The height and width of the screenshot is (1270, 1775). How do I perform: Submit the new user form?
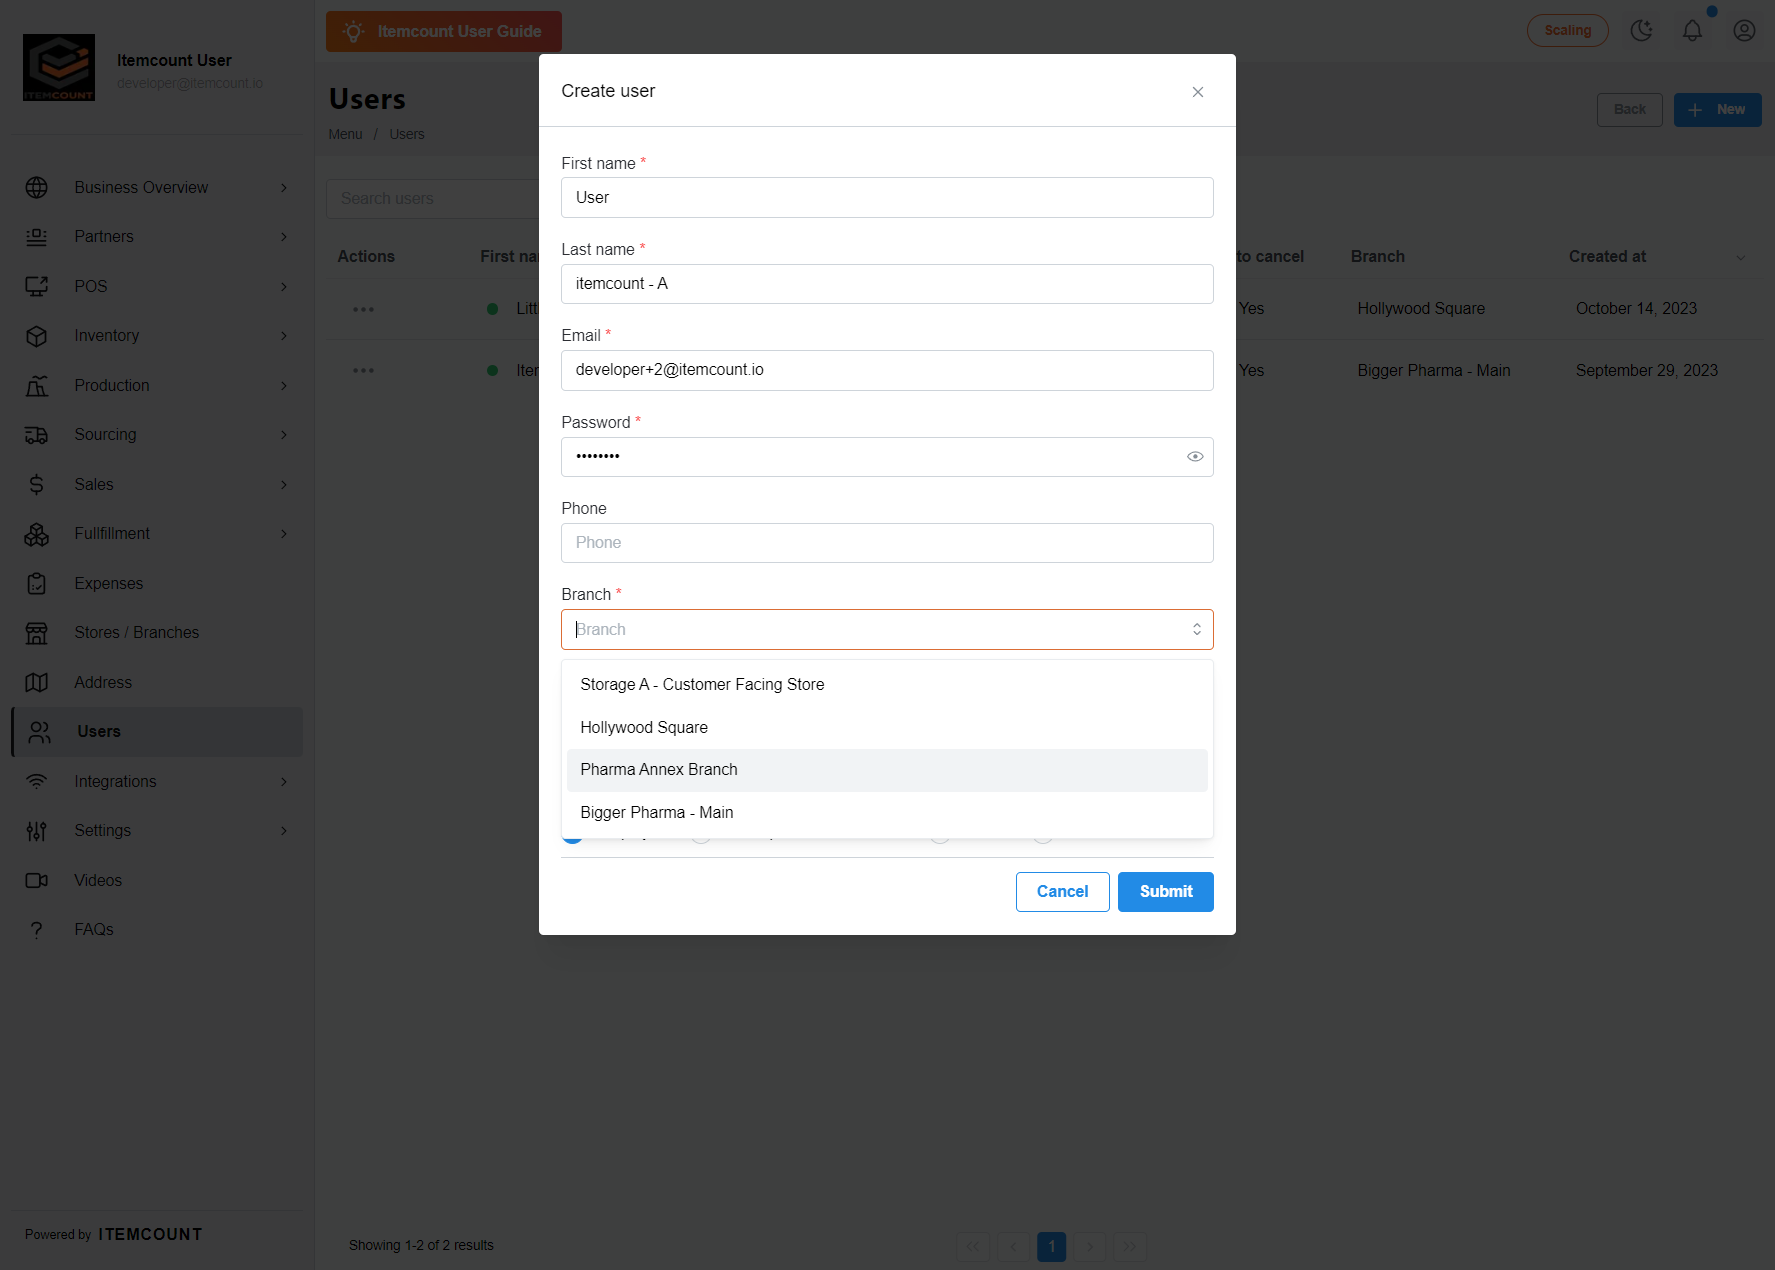(1166, 892)
